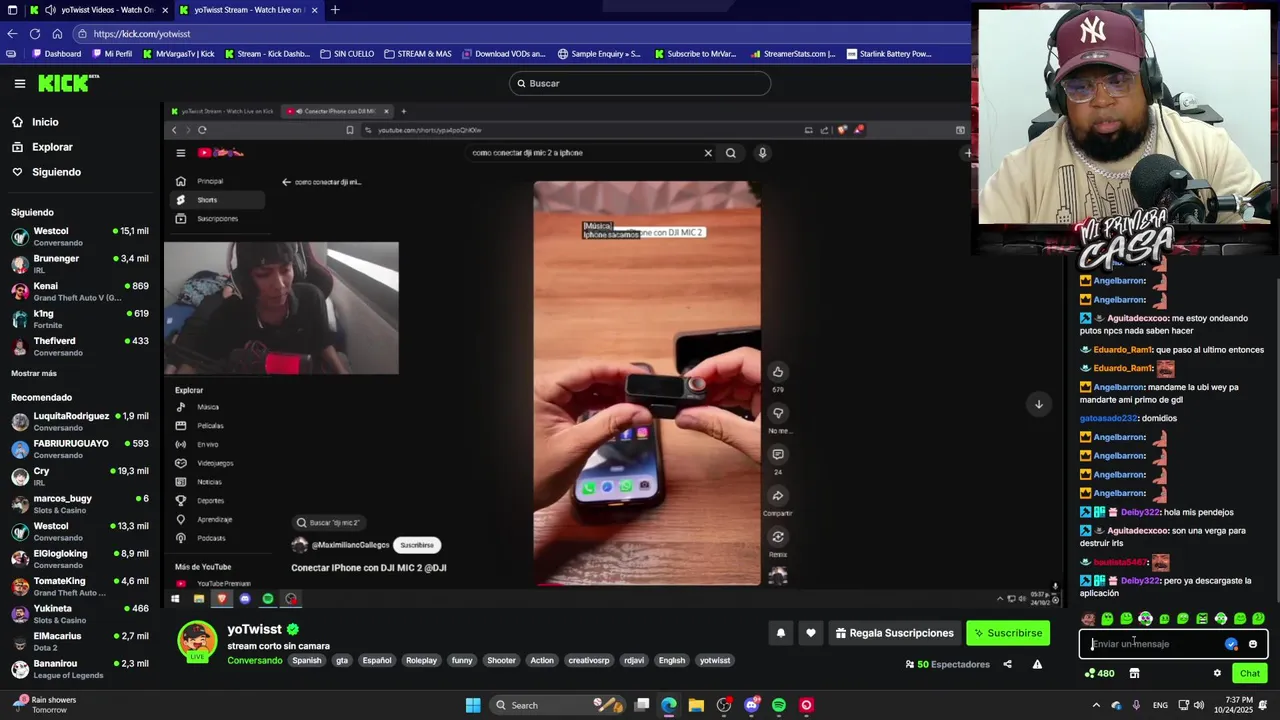Jump to latest chat with down arrow

point(1038,404)
